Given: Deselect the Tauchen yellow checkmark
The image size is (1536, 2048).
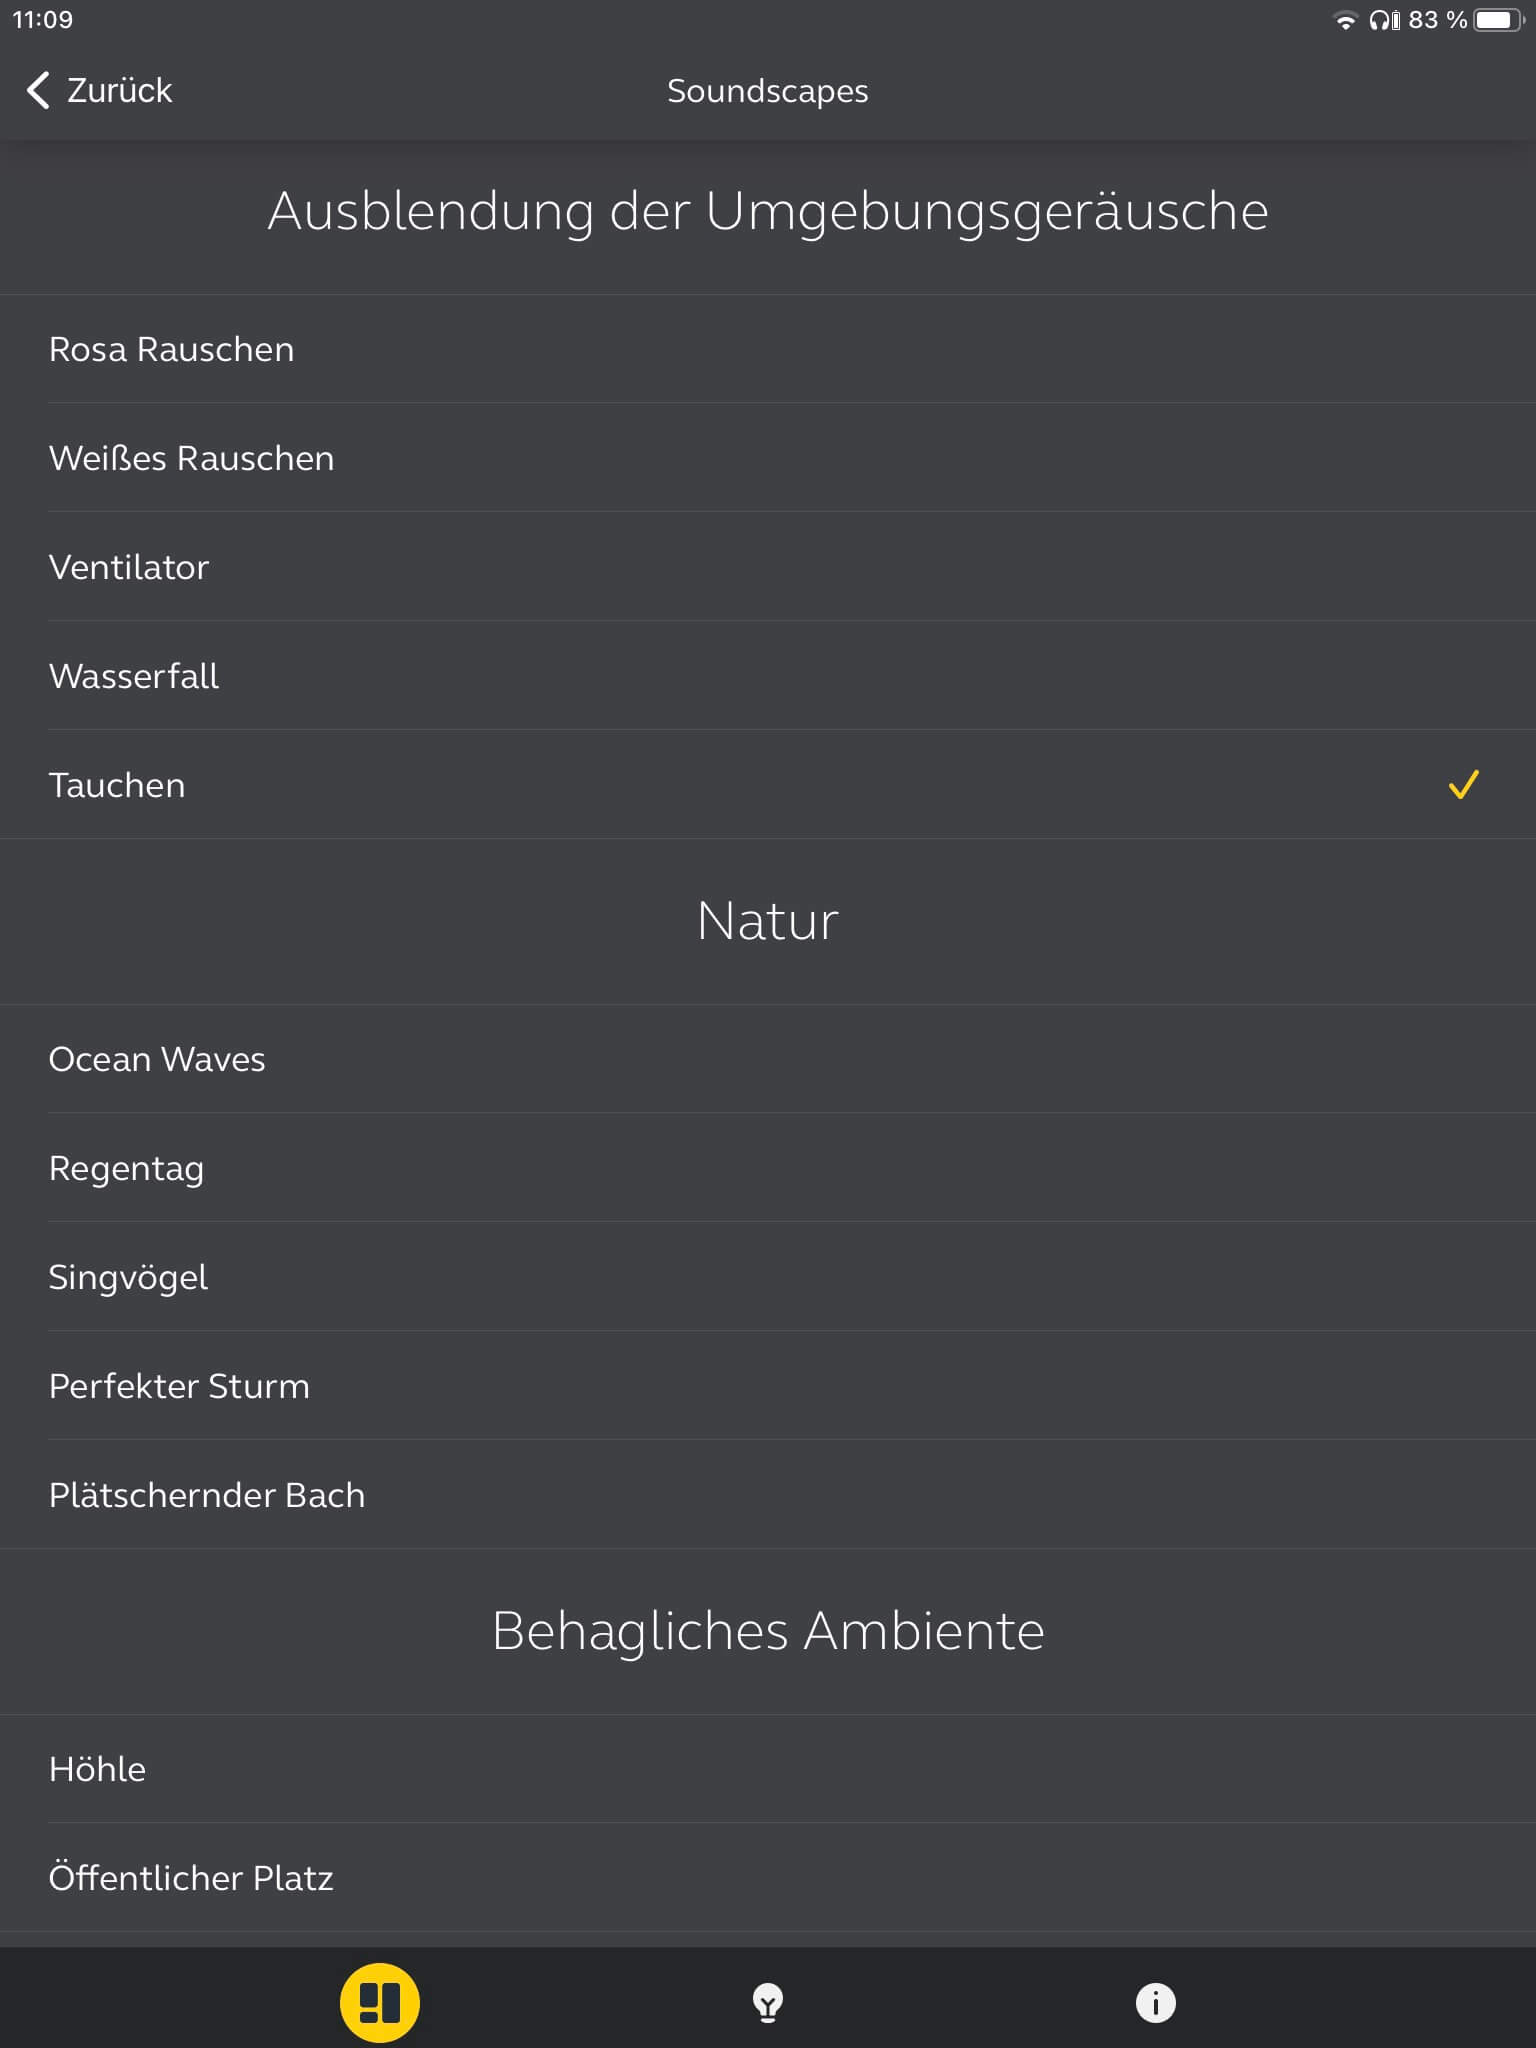Looking at the screenshot, I should pyautogui.click(x=1463, y=785).
